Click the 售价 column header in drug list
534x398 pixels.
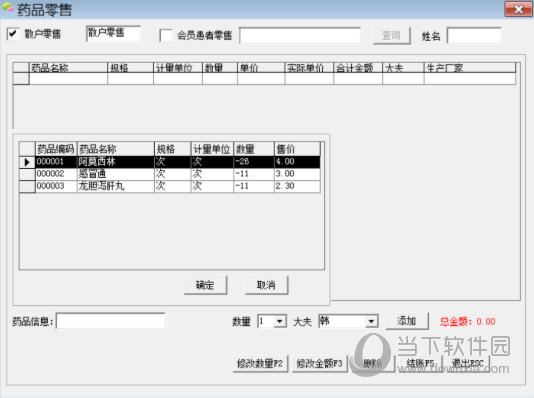297,149
